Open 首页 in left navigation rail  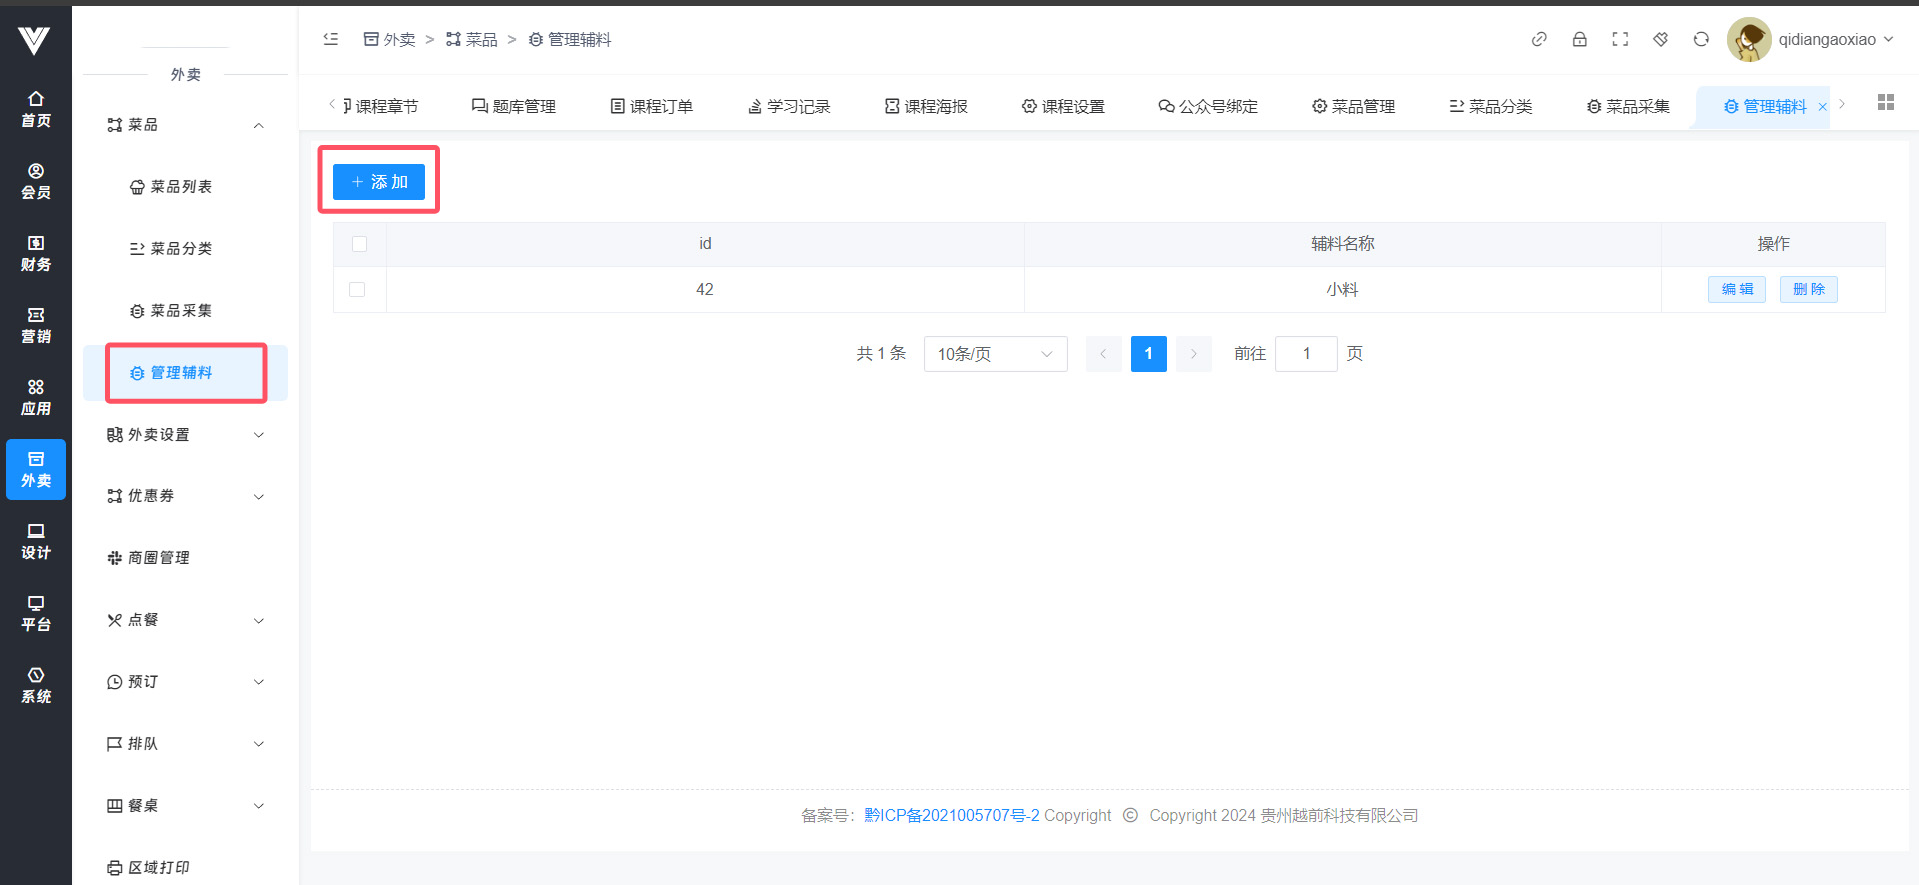coord(36,109)
